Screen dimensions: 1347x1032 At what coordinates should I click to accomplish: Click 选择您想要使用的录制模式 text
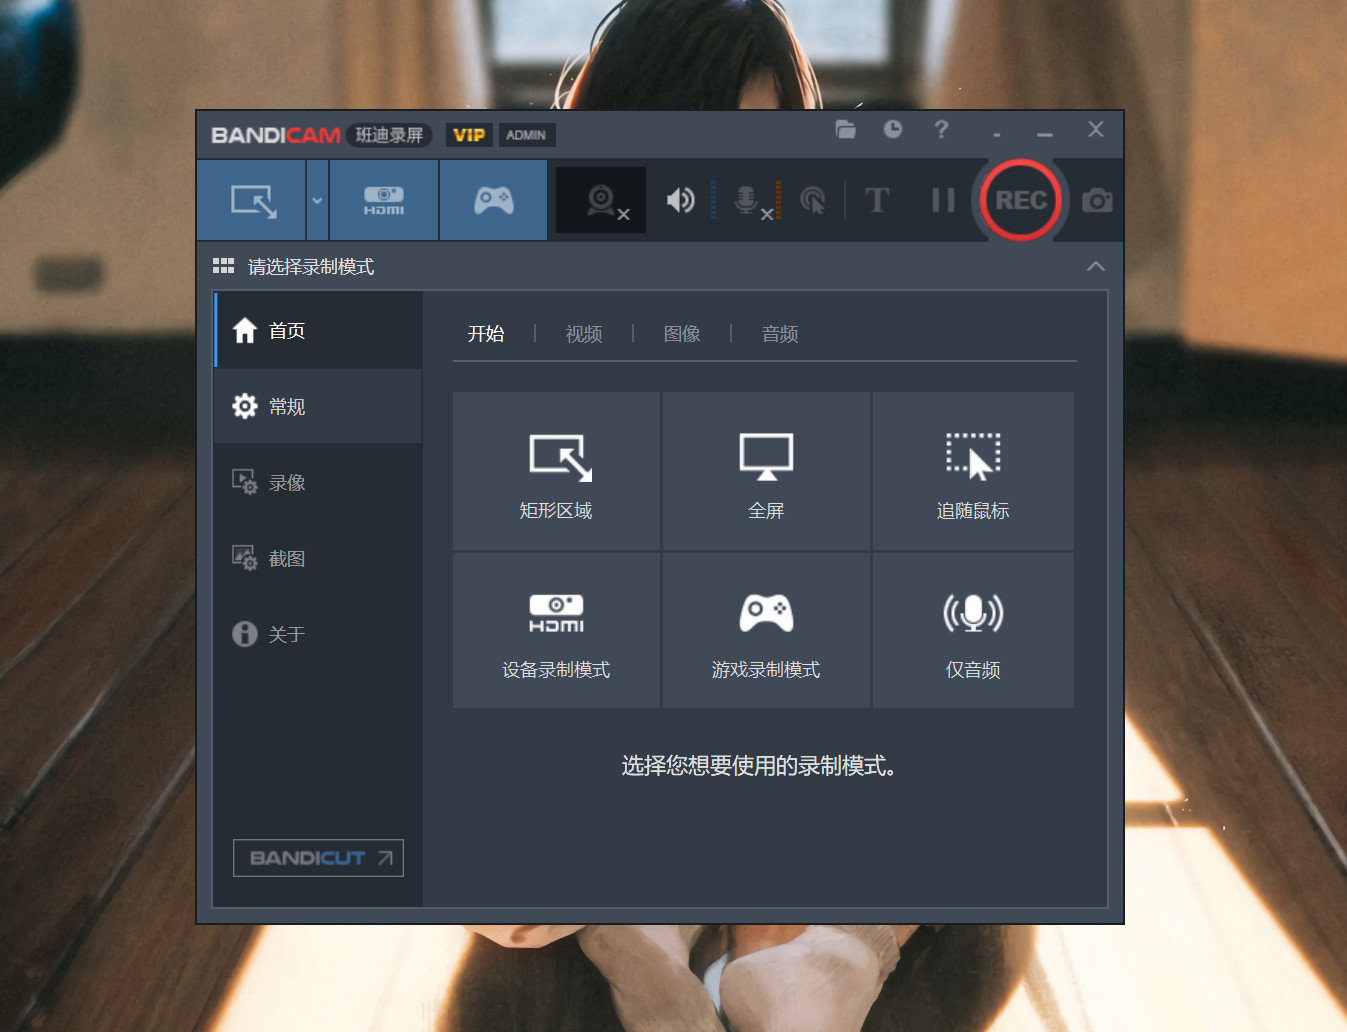(x=759, y=766)
